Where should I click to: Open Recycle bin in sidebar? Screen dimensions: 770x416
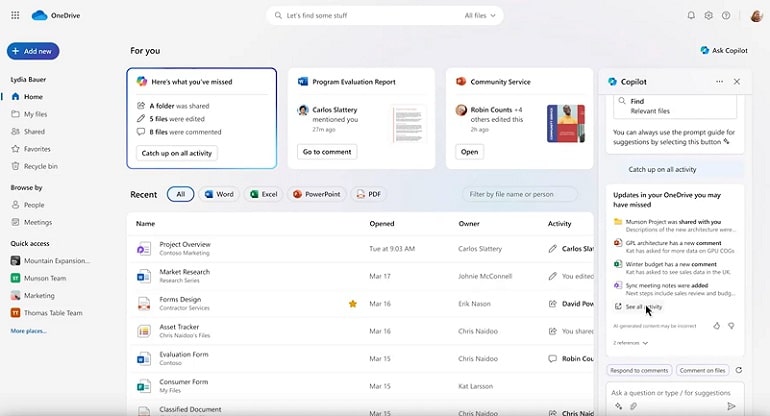pyautogui.click(x=34, y=166)
